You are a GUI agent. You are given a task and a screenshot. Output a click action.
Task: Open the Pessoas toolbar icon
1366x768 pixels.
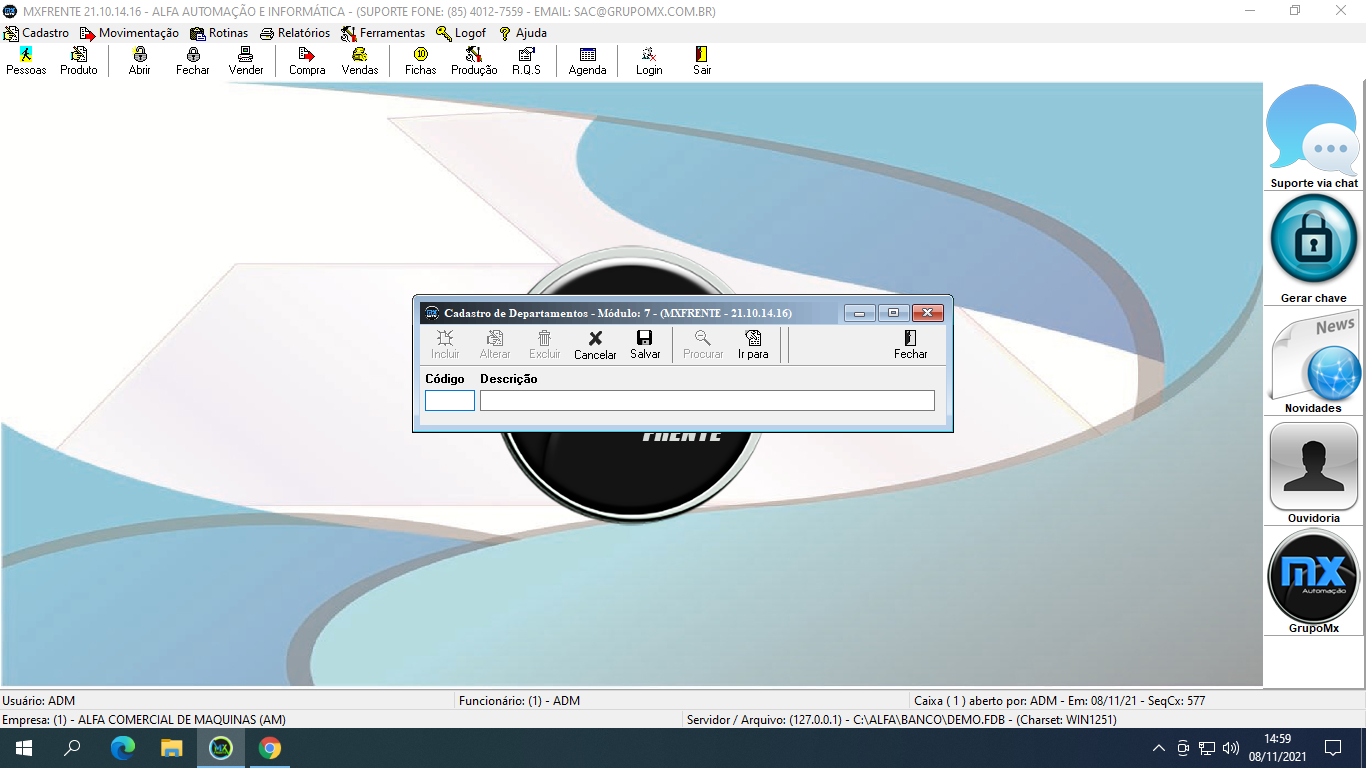click(26, 61)
